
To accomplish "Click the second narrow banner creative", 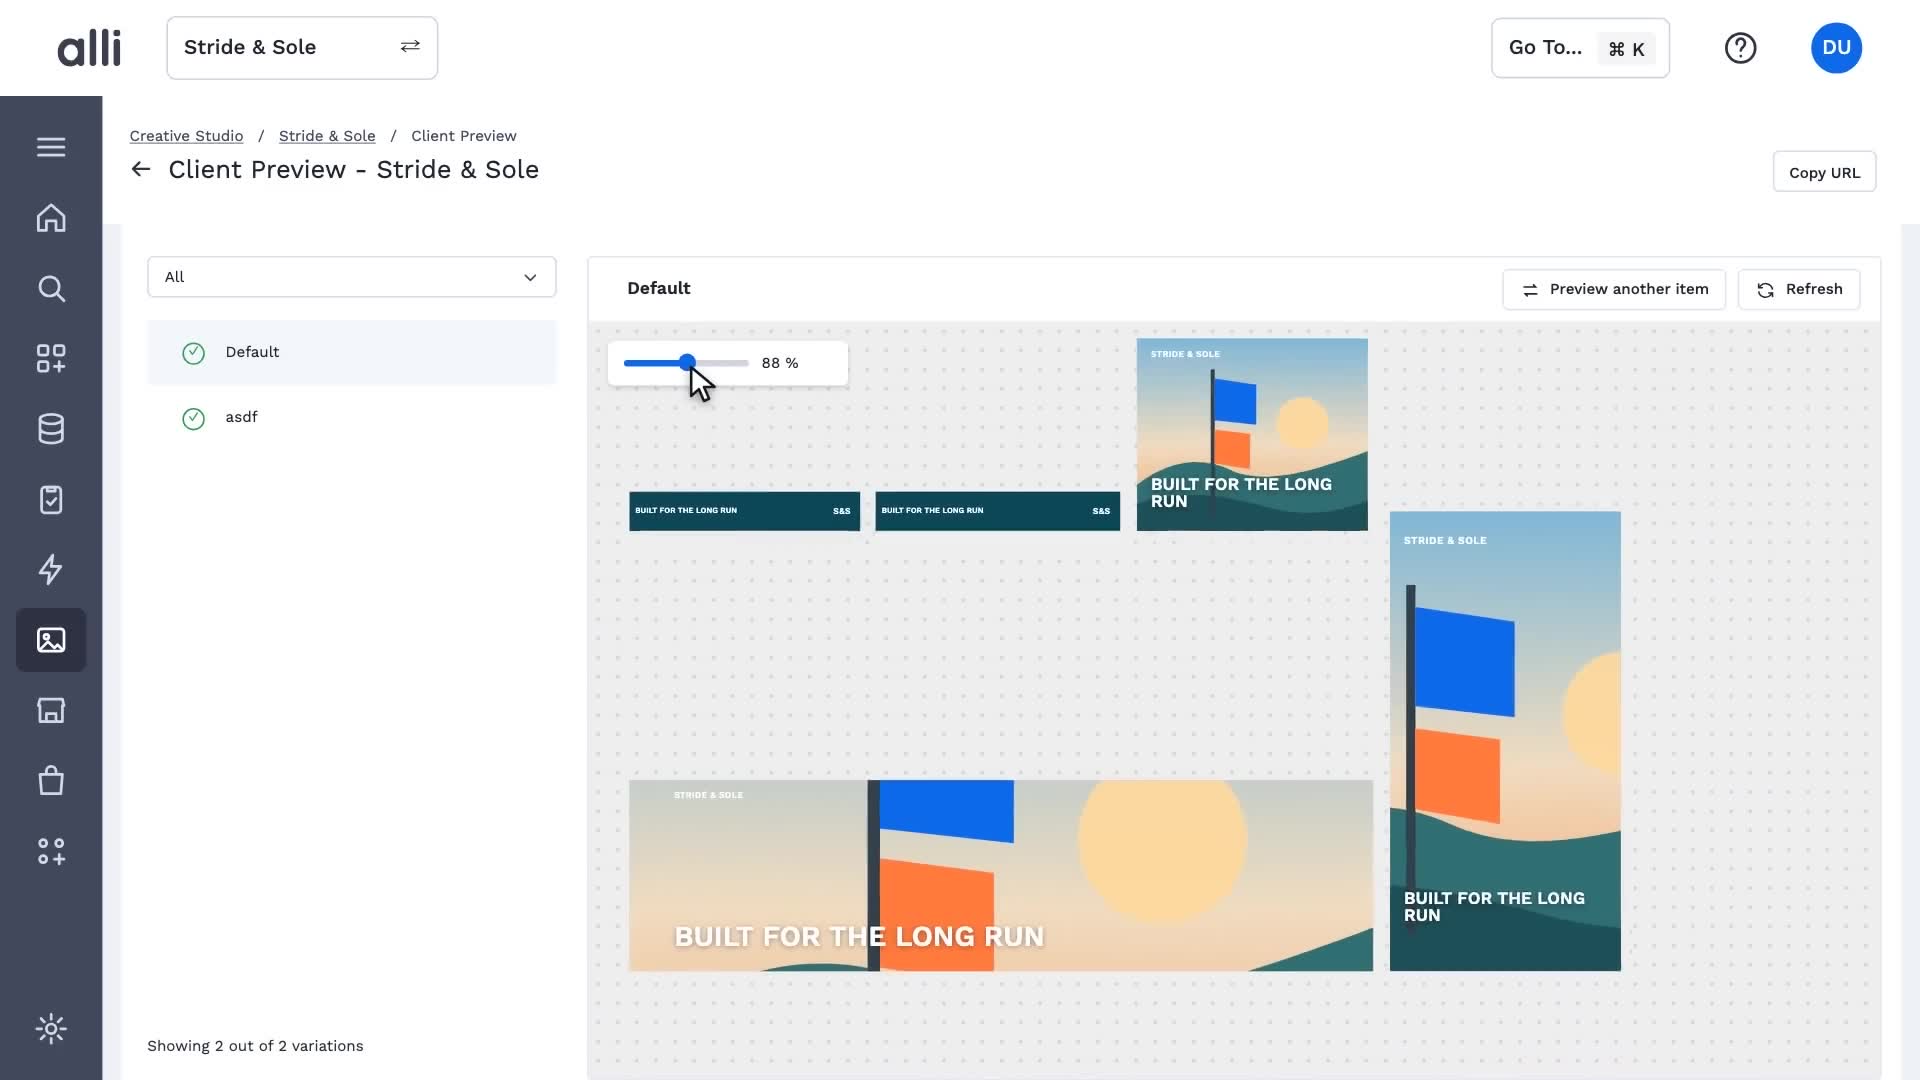I will coord(997,511).
